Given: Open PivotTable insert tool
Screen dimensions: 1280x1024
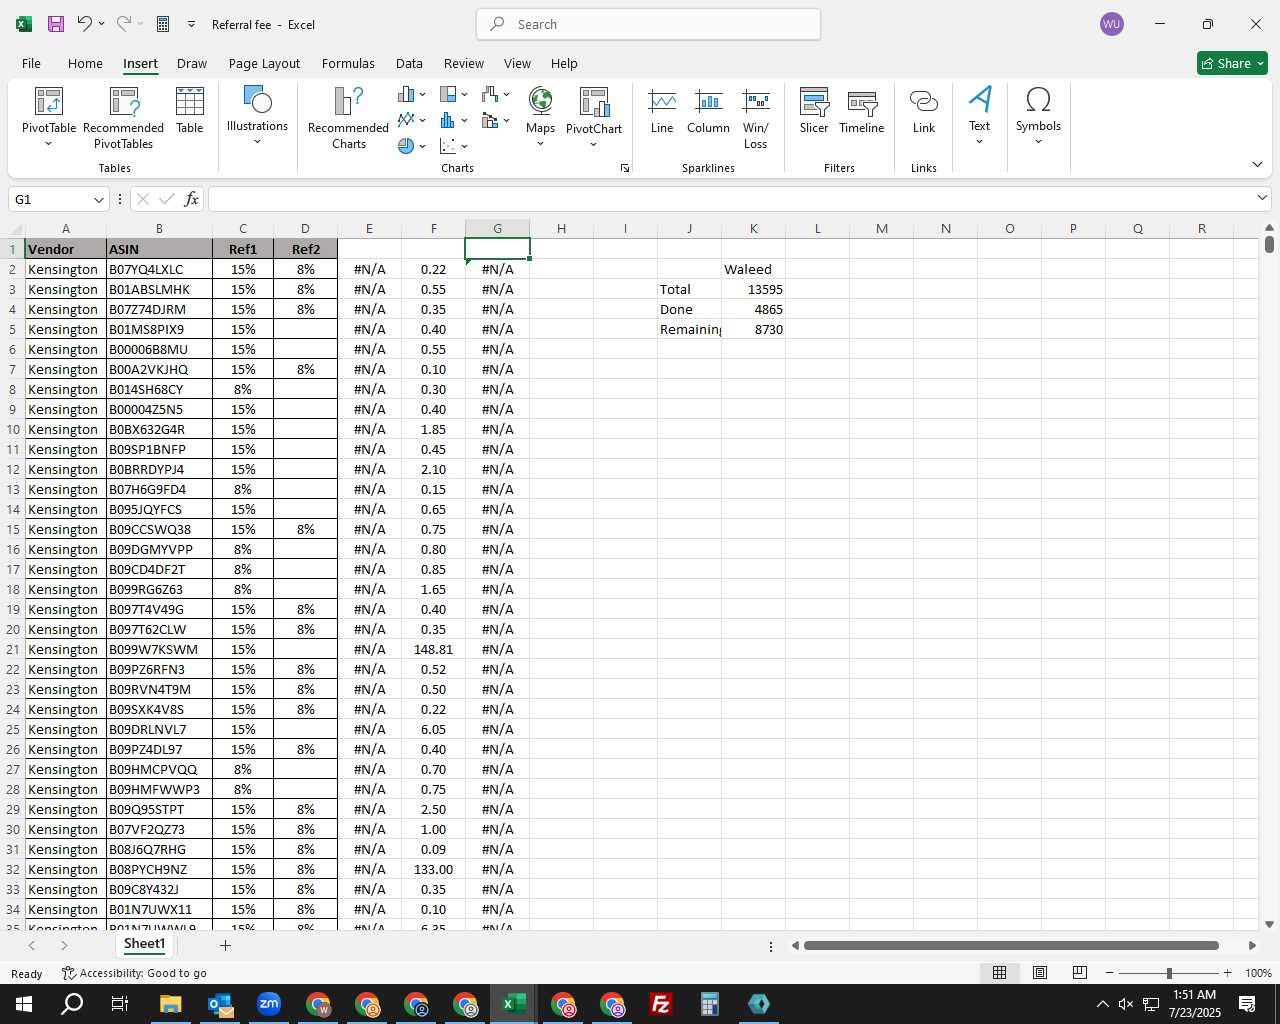Looking at the screenshot, I should (49, 117).
